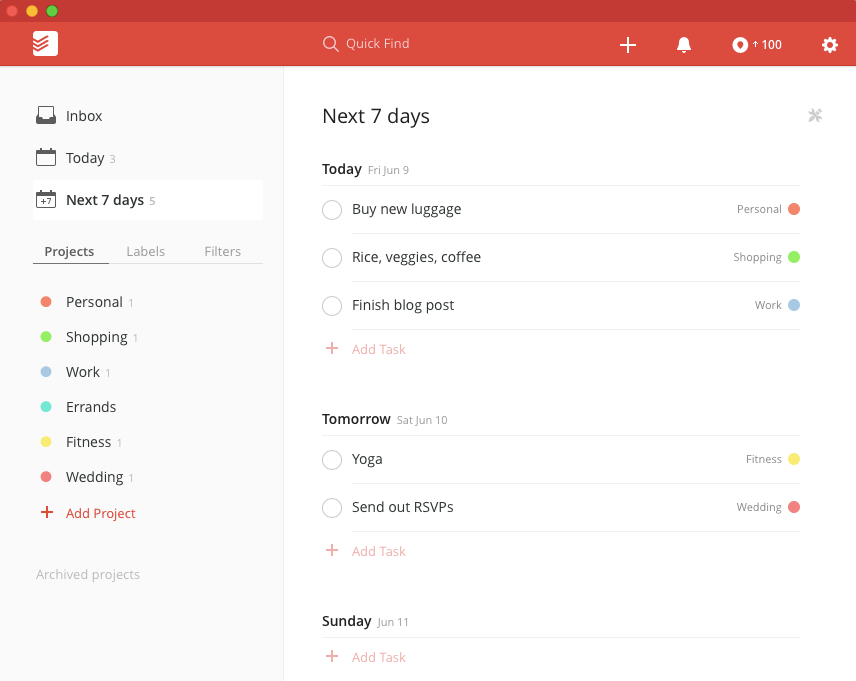Open the settings gear menu

pyautogui.click(x=829, y=45)
